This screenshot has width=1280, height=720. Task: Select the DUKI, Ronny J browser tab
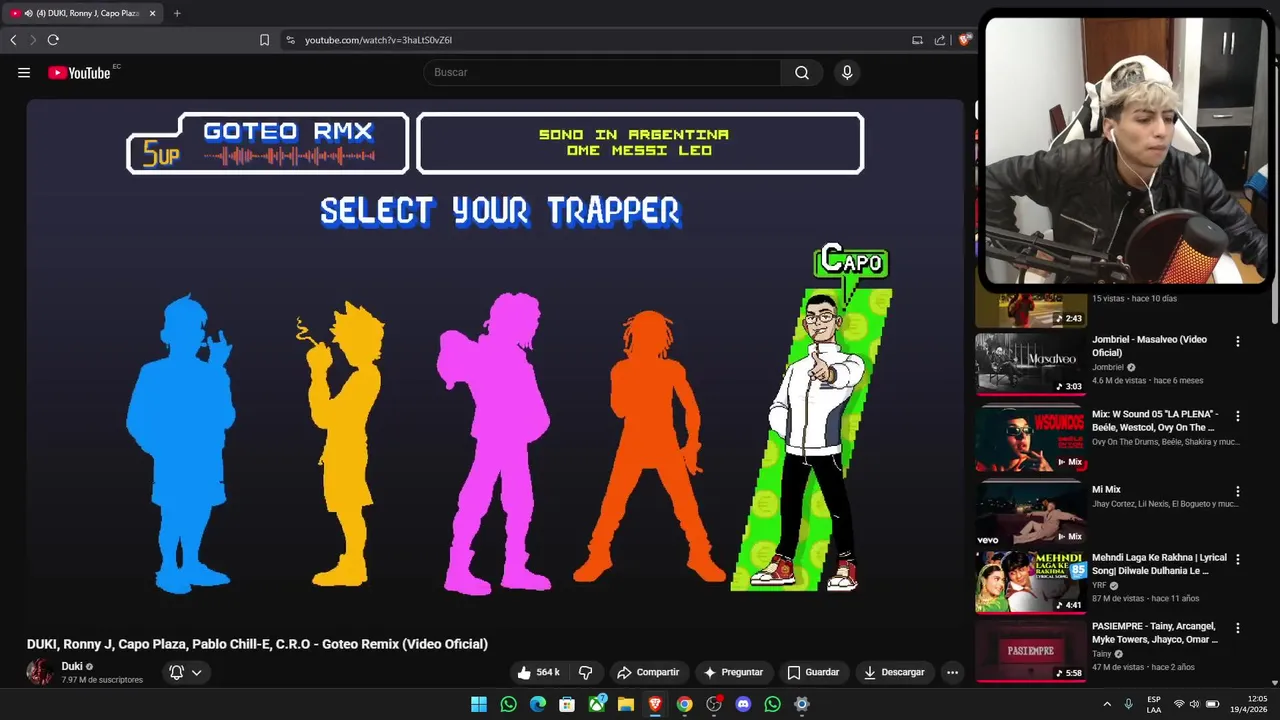pos(84,13)
